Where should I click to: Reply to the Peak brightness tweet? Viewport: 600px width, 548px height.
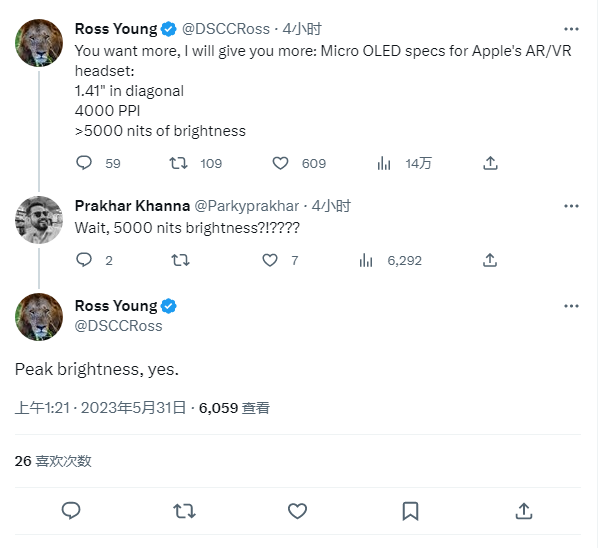tap(71, 511)
